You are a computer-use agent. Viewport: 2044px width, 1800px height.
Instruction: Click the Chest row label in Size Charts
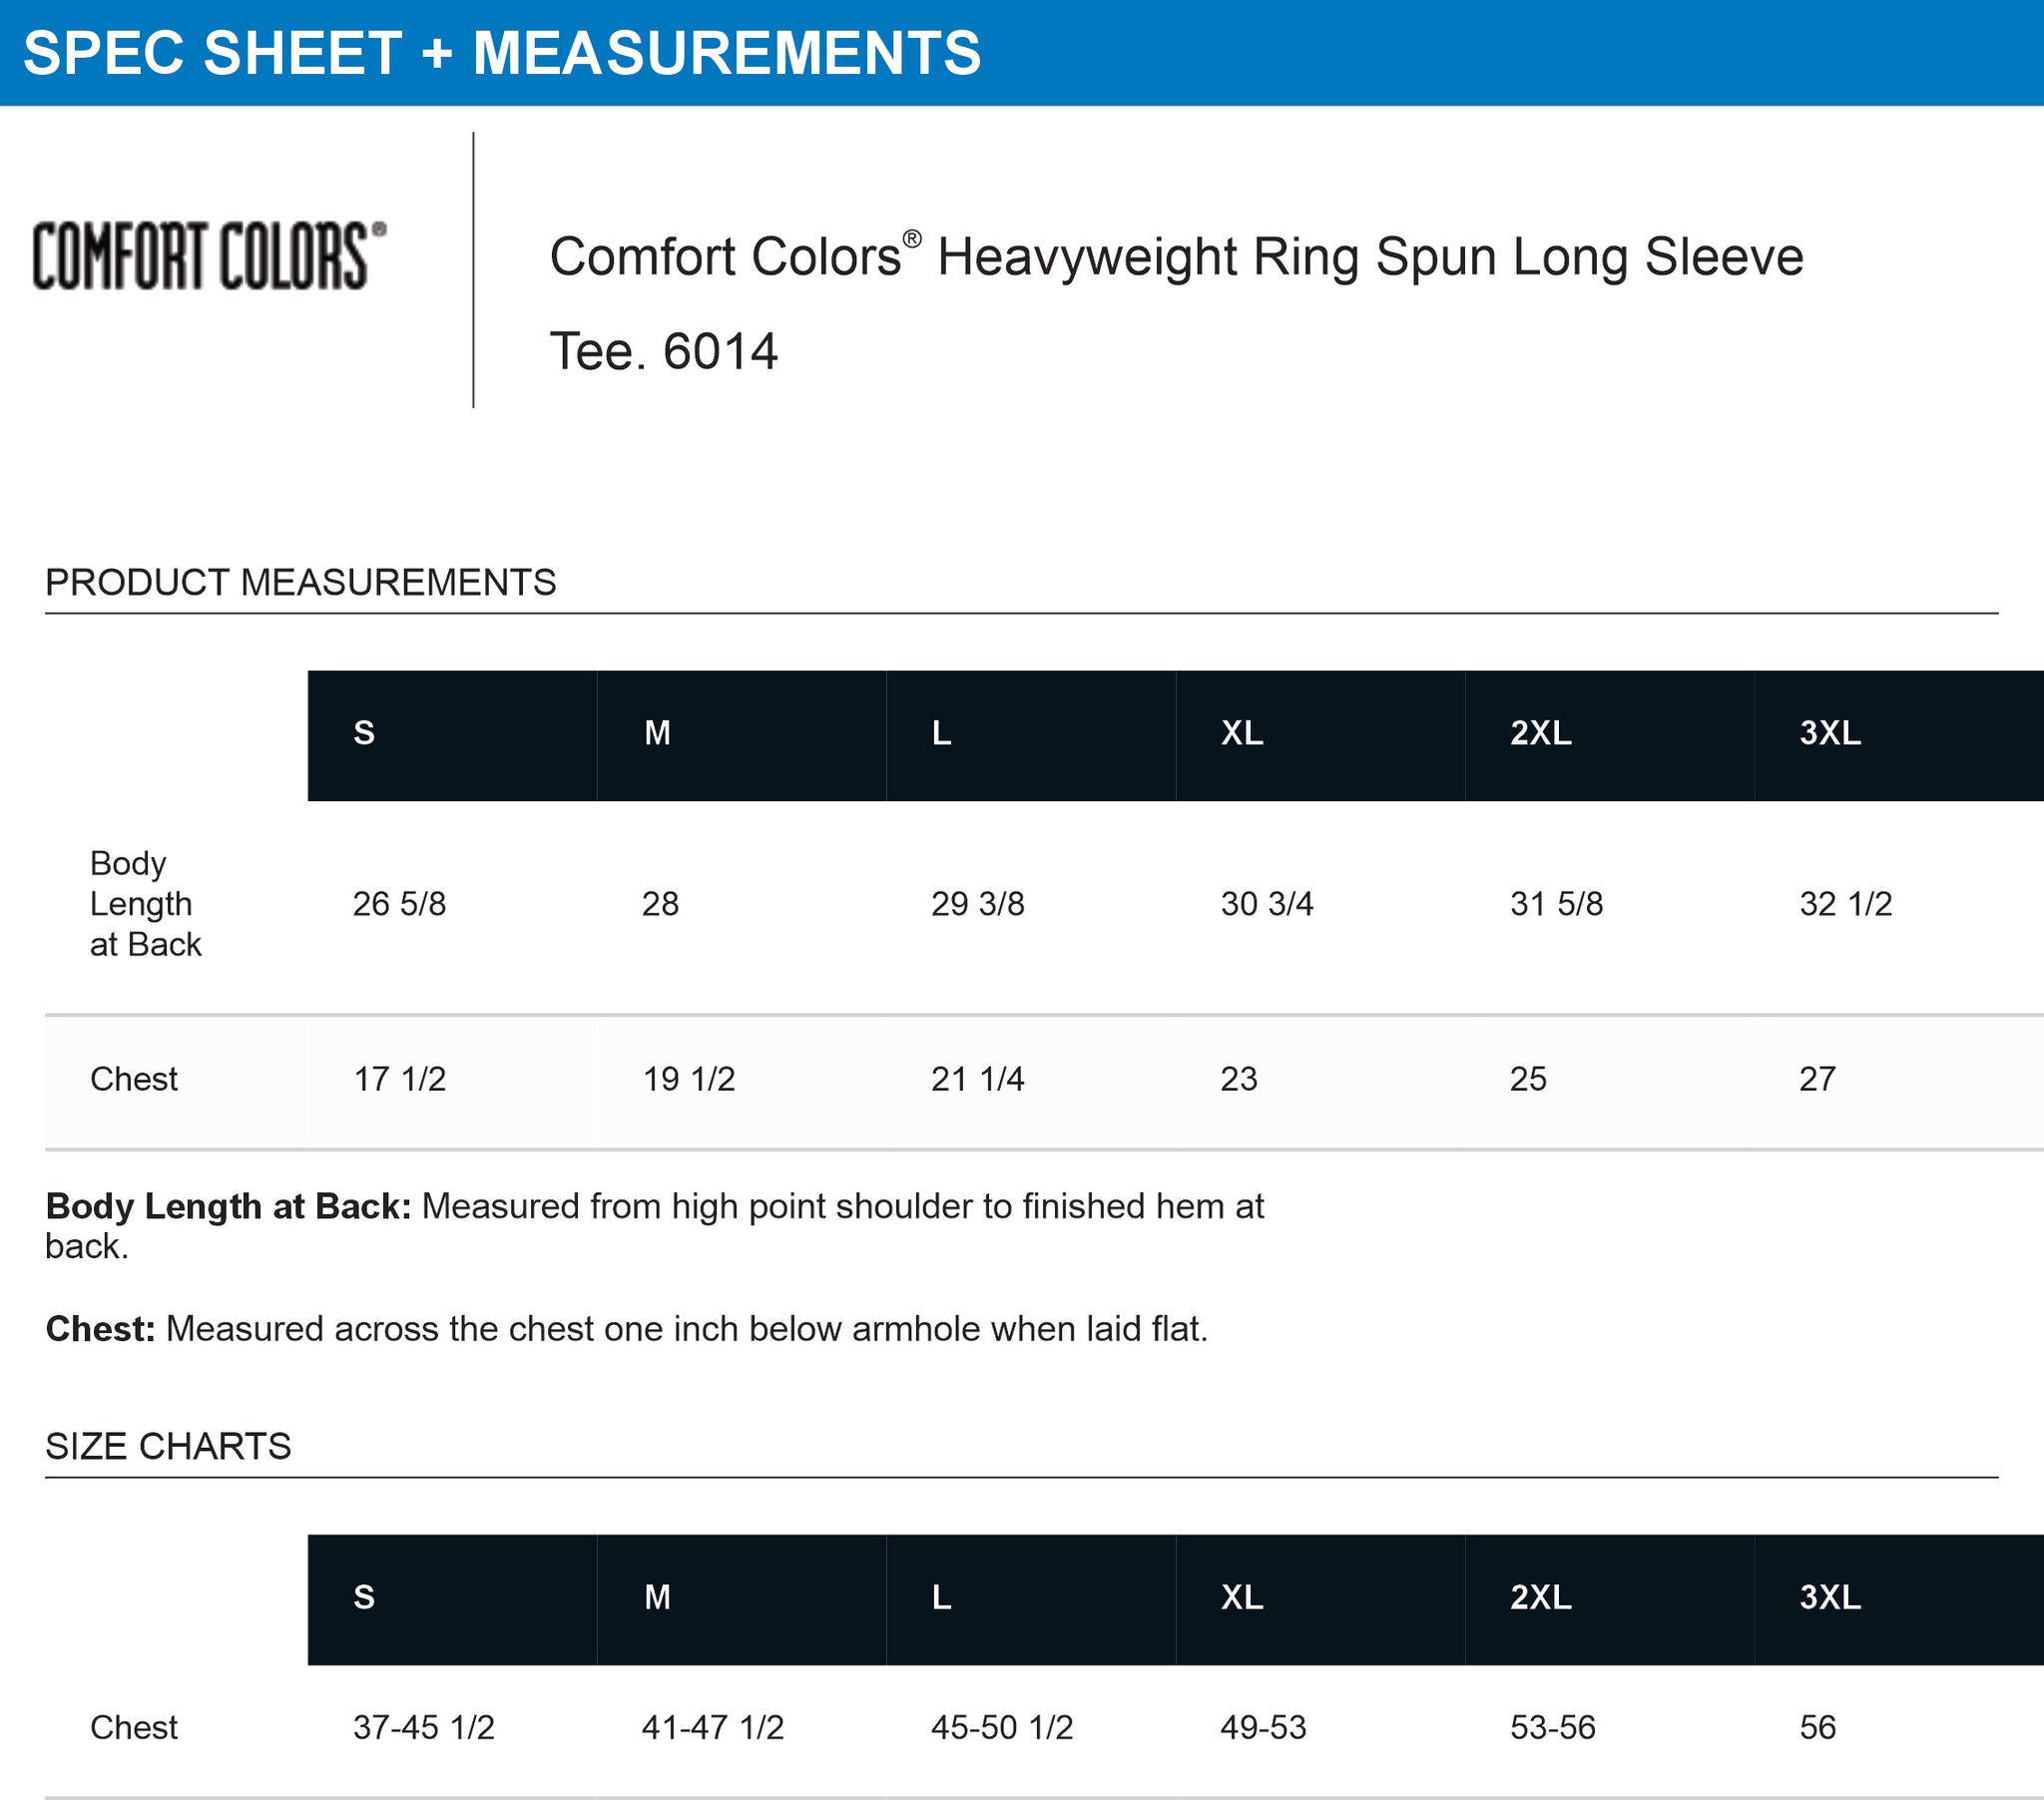pos(134,1727)
